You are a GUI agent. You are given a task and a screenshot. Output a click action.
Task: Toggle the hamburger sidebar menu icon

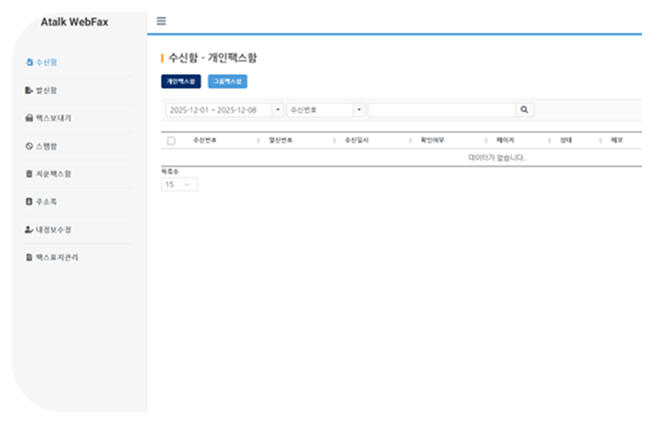(x=162, y=21)
